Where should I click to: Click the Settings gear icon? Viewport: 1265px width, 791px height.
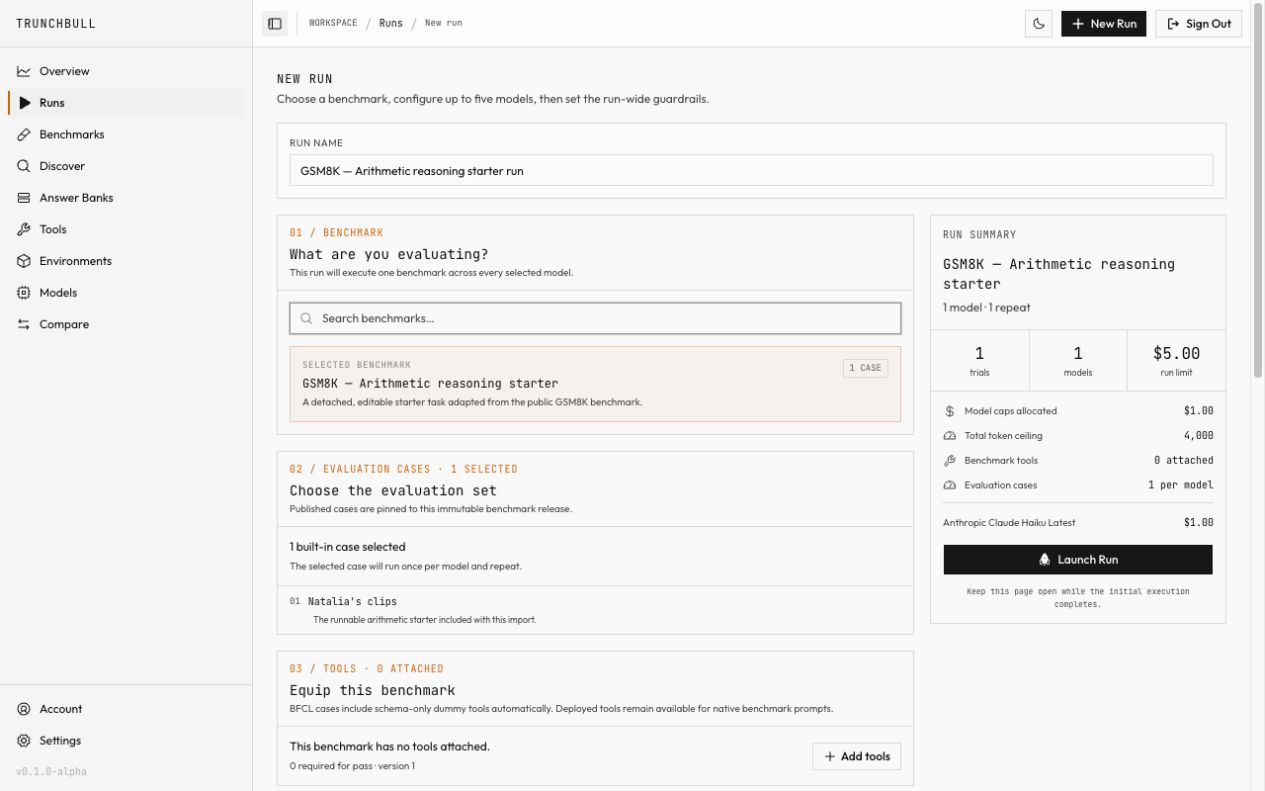pyautogui.click(x=24, y=741)
